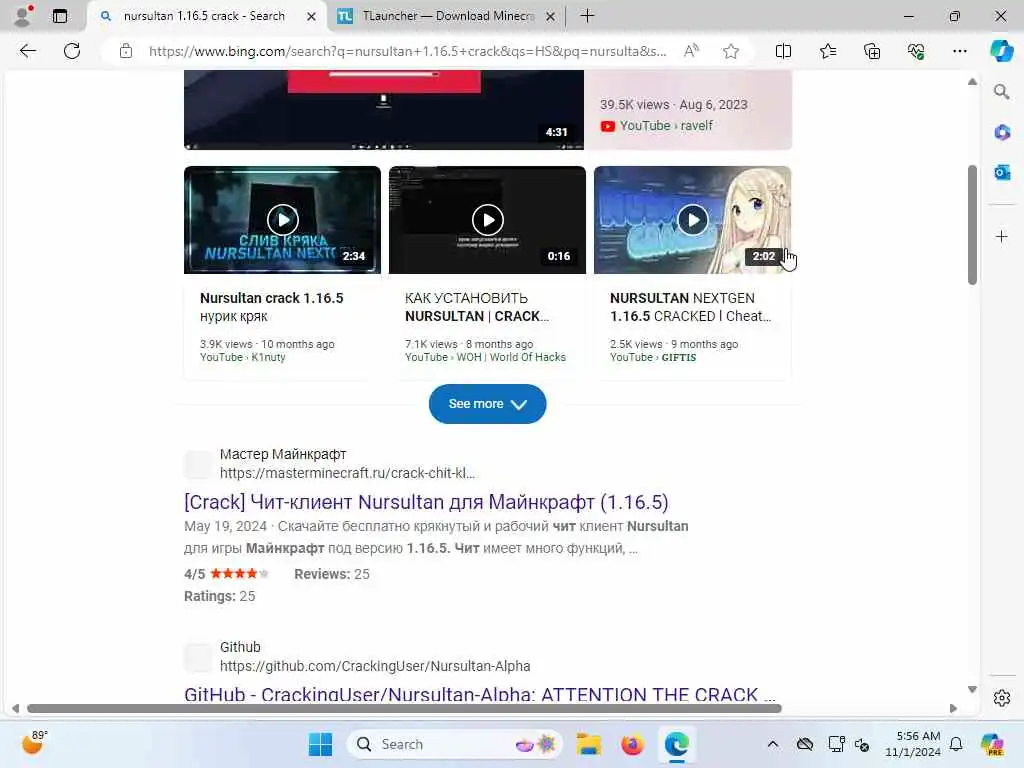Play the Nursultan crack 1.16.5 video

point(282,220)
